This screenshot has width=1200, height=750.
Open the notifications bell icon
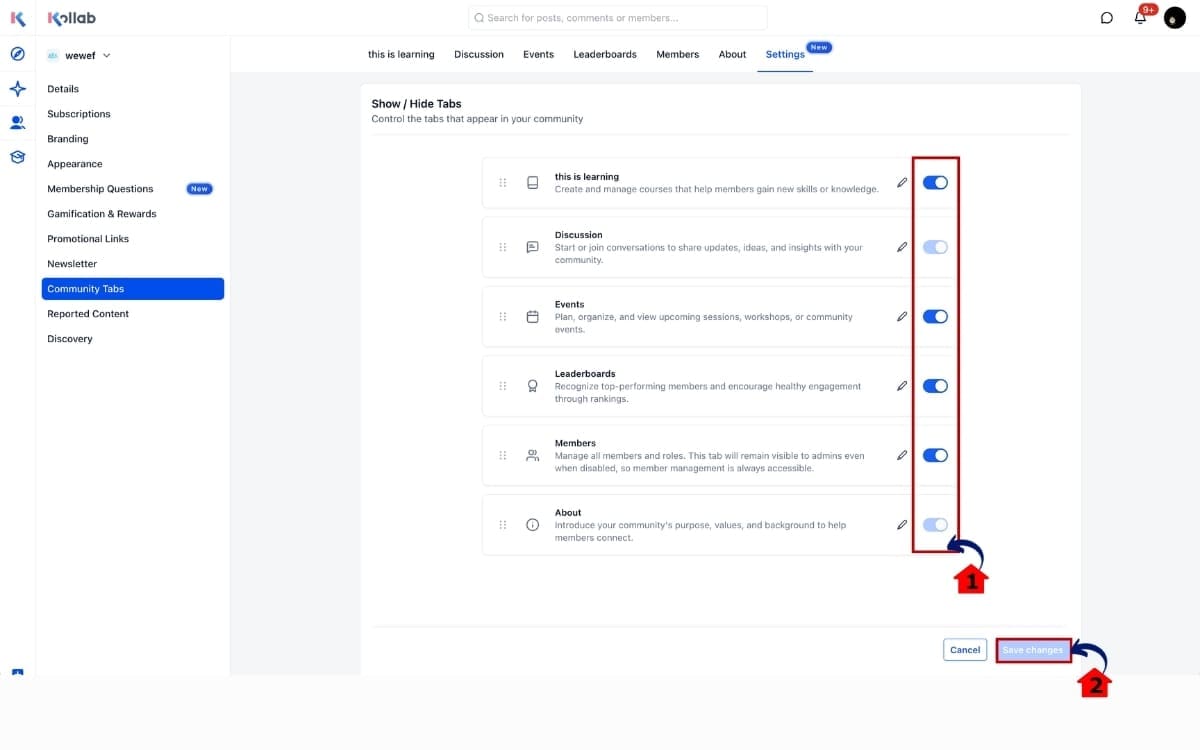(x=1140, y=18)
